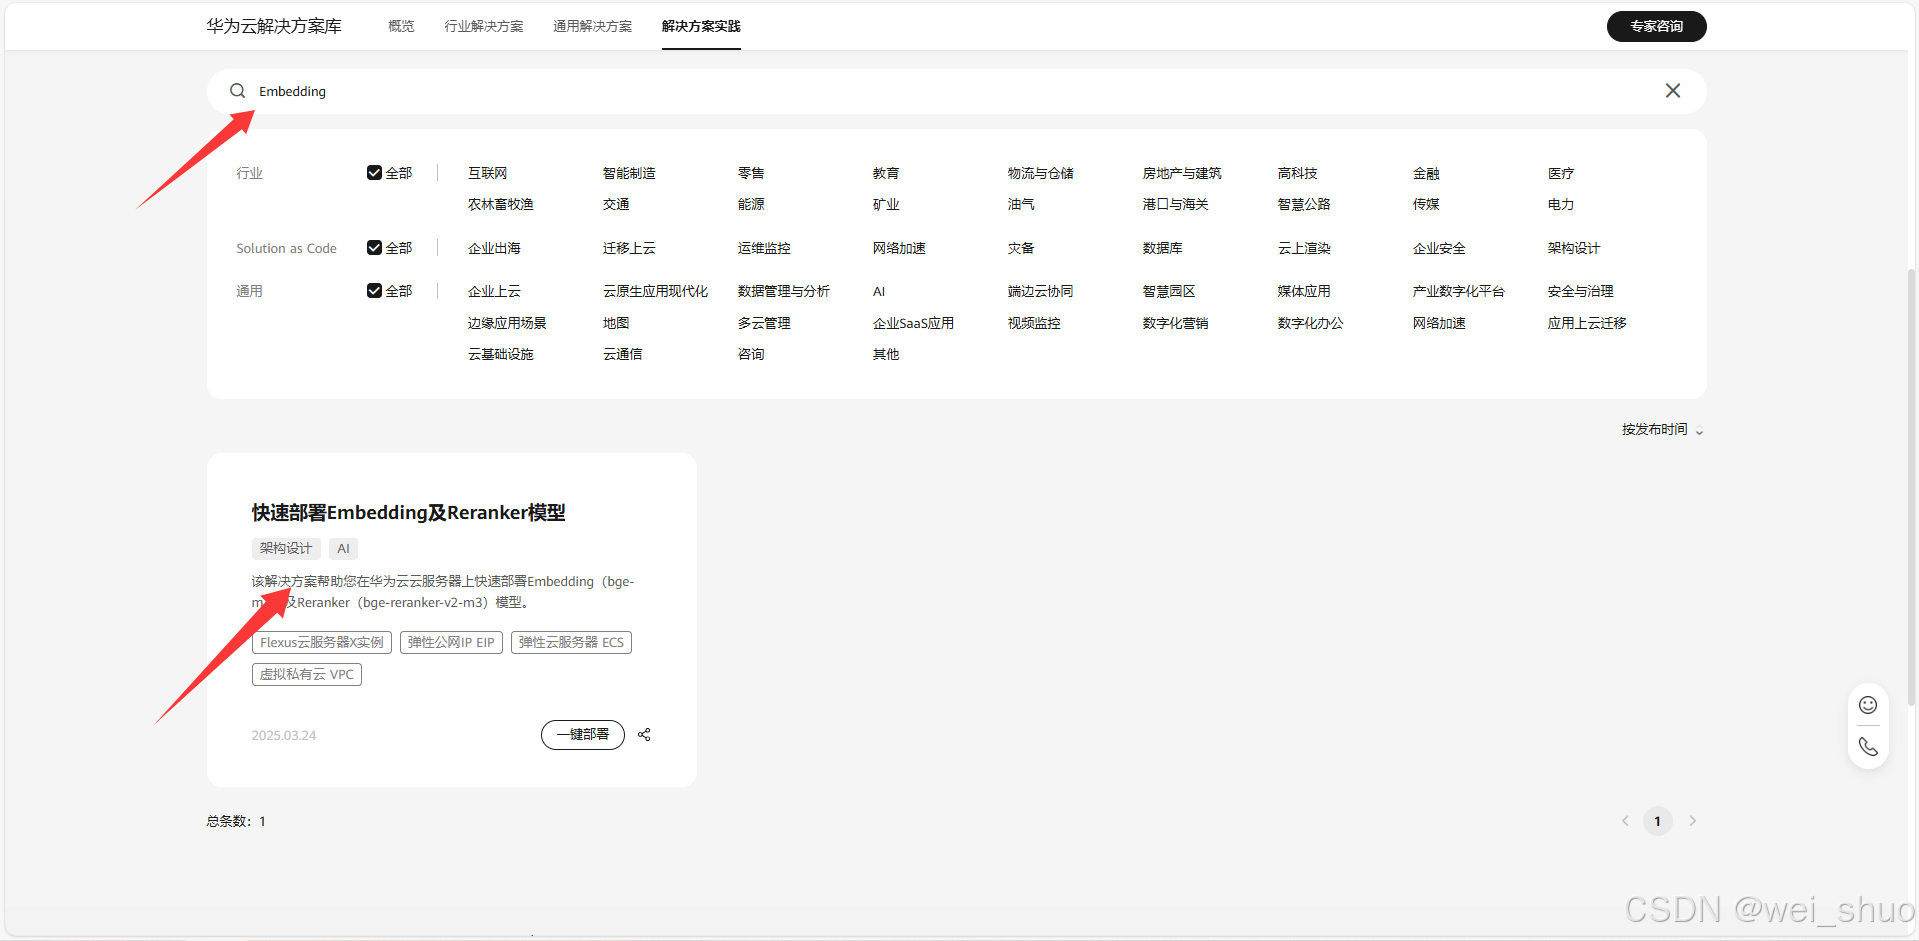Go to next page with the right arrow
Screen dimensions: 1919x941
(x=1692, y=820)
